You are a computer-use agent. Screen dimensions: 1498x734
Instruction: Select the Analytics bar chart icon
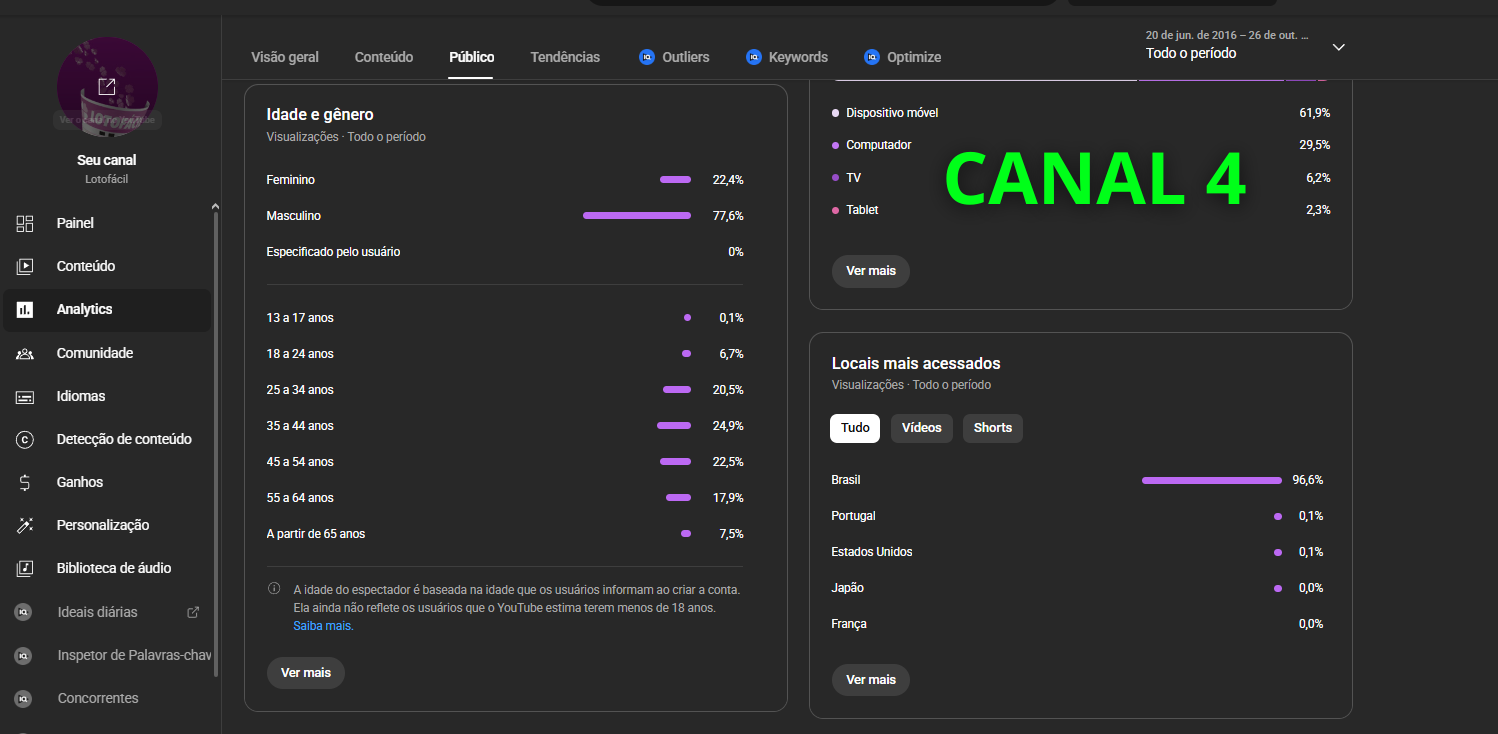point(25,310)
